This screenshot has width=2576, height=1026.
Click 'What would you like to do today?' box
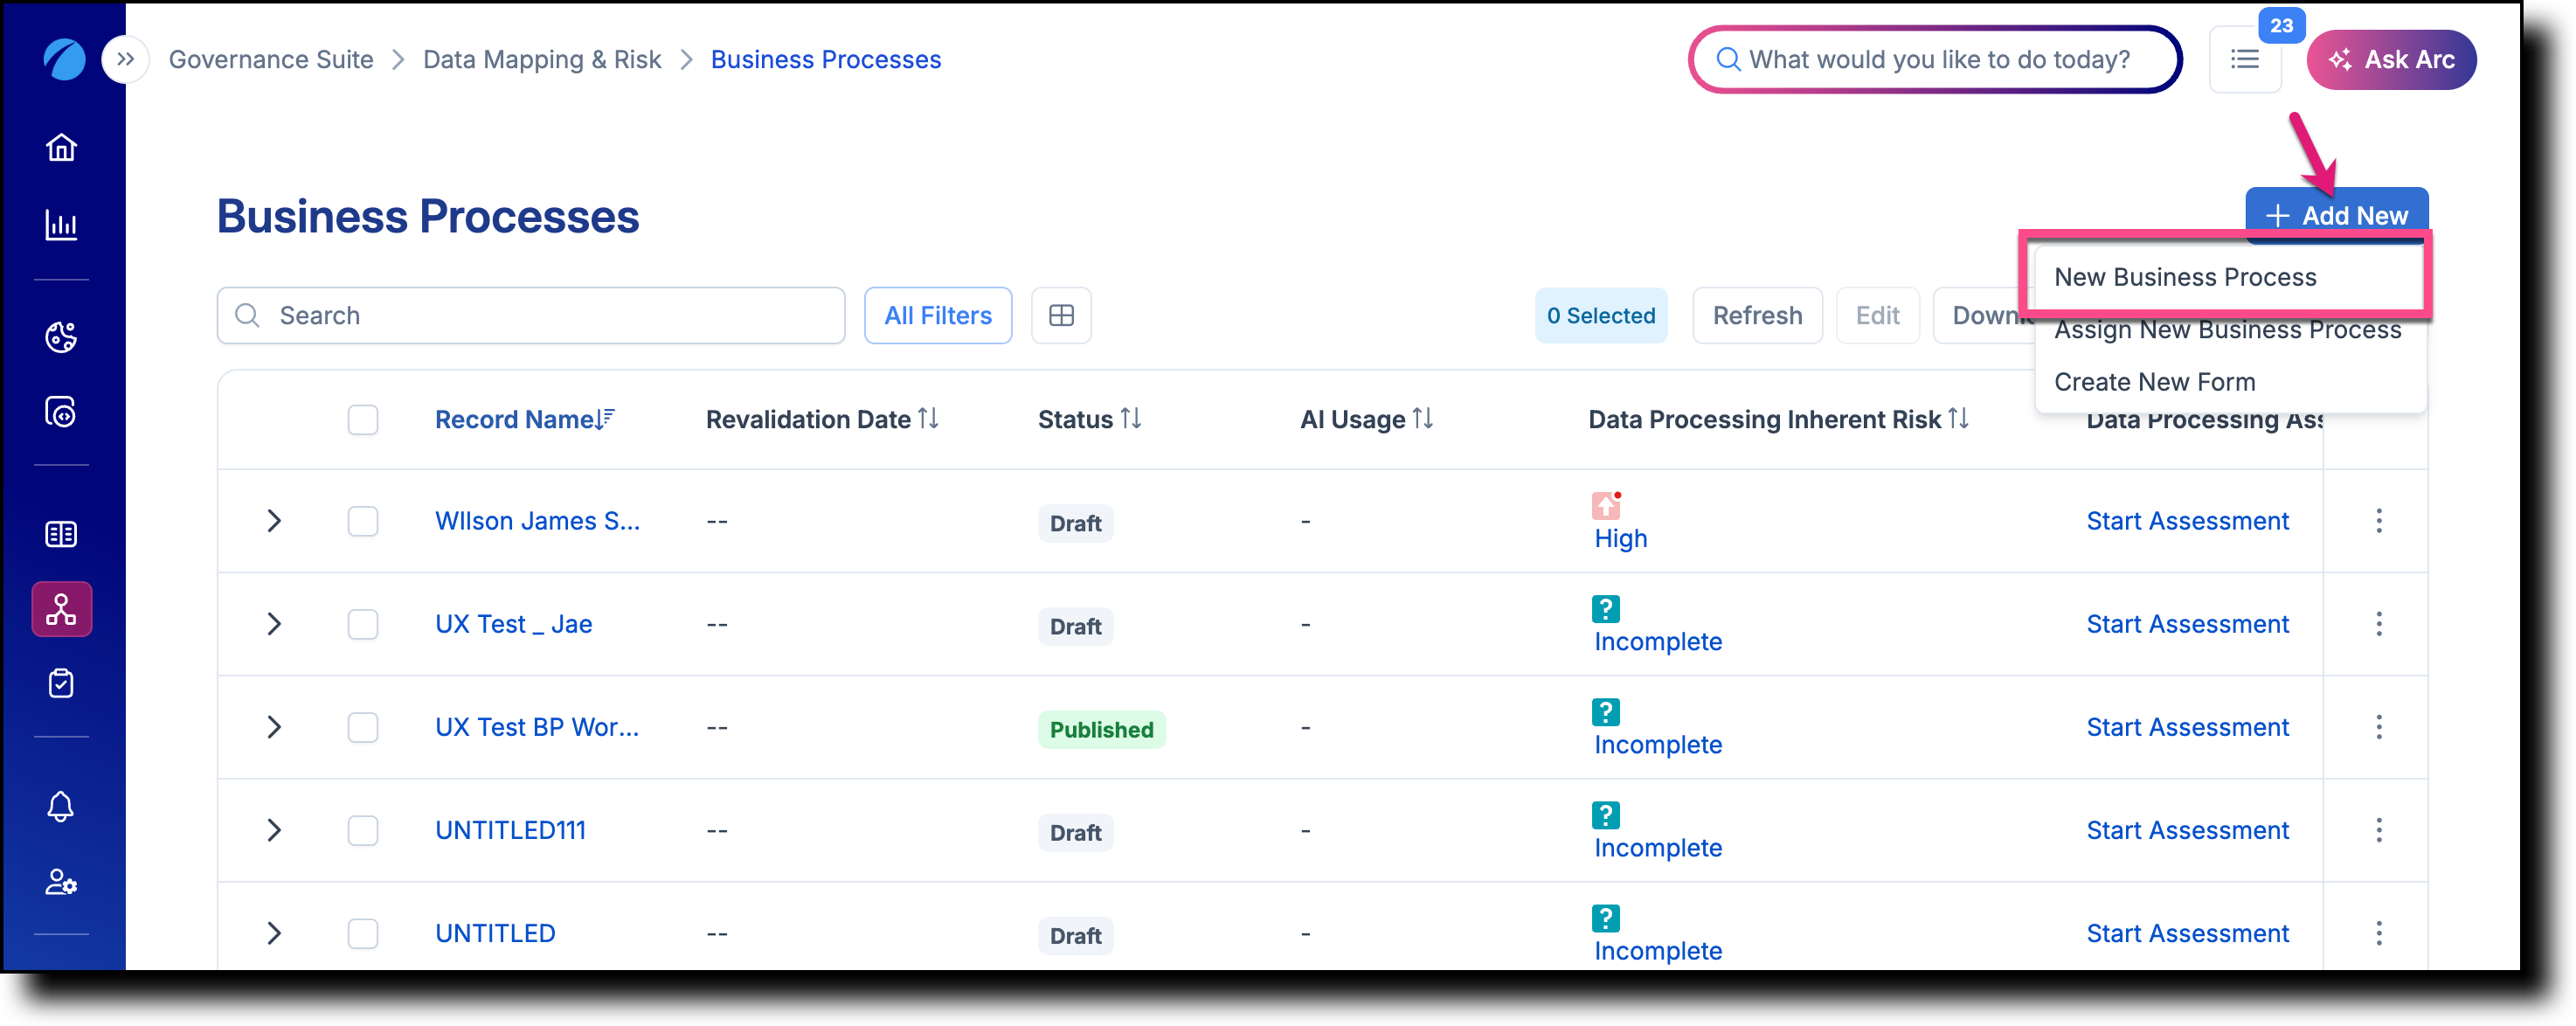point(1935,59)
